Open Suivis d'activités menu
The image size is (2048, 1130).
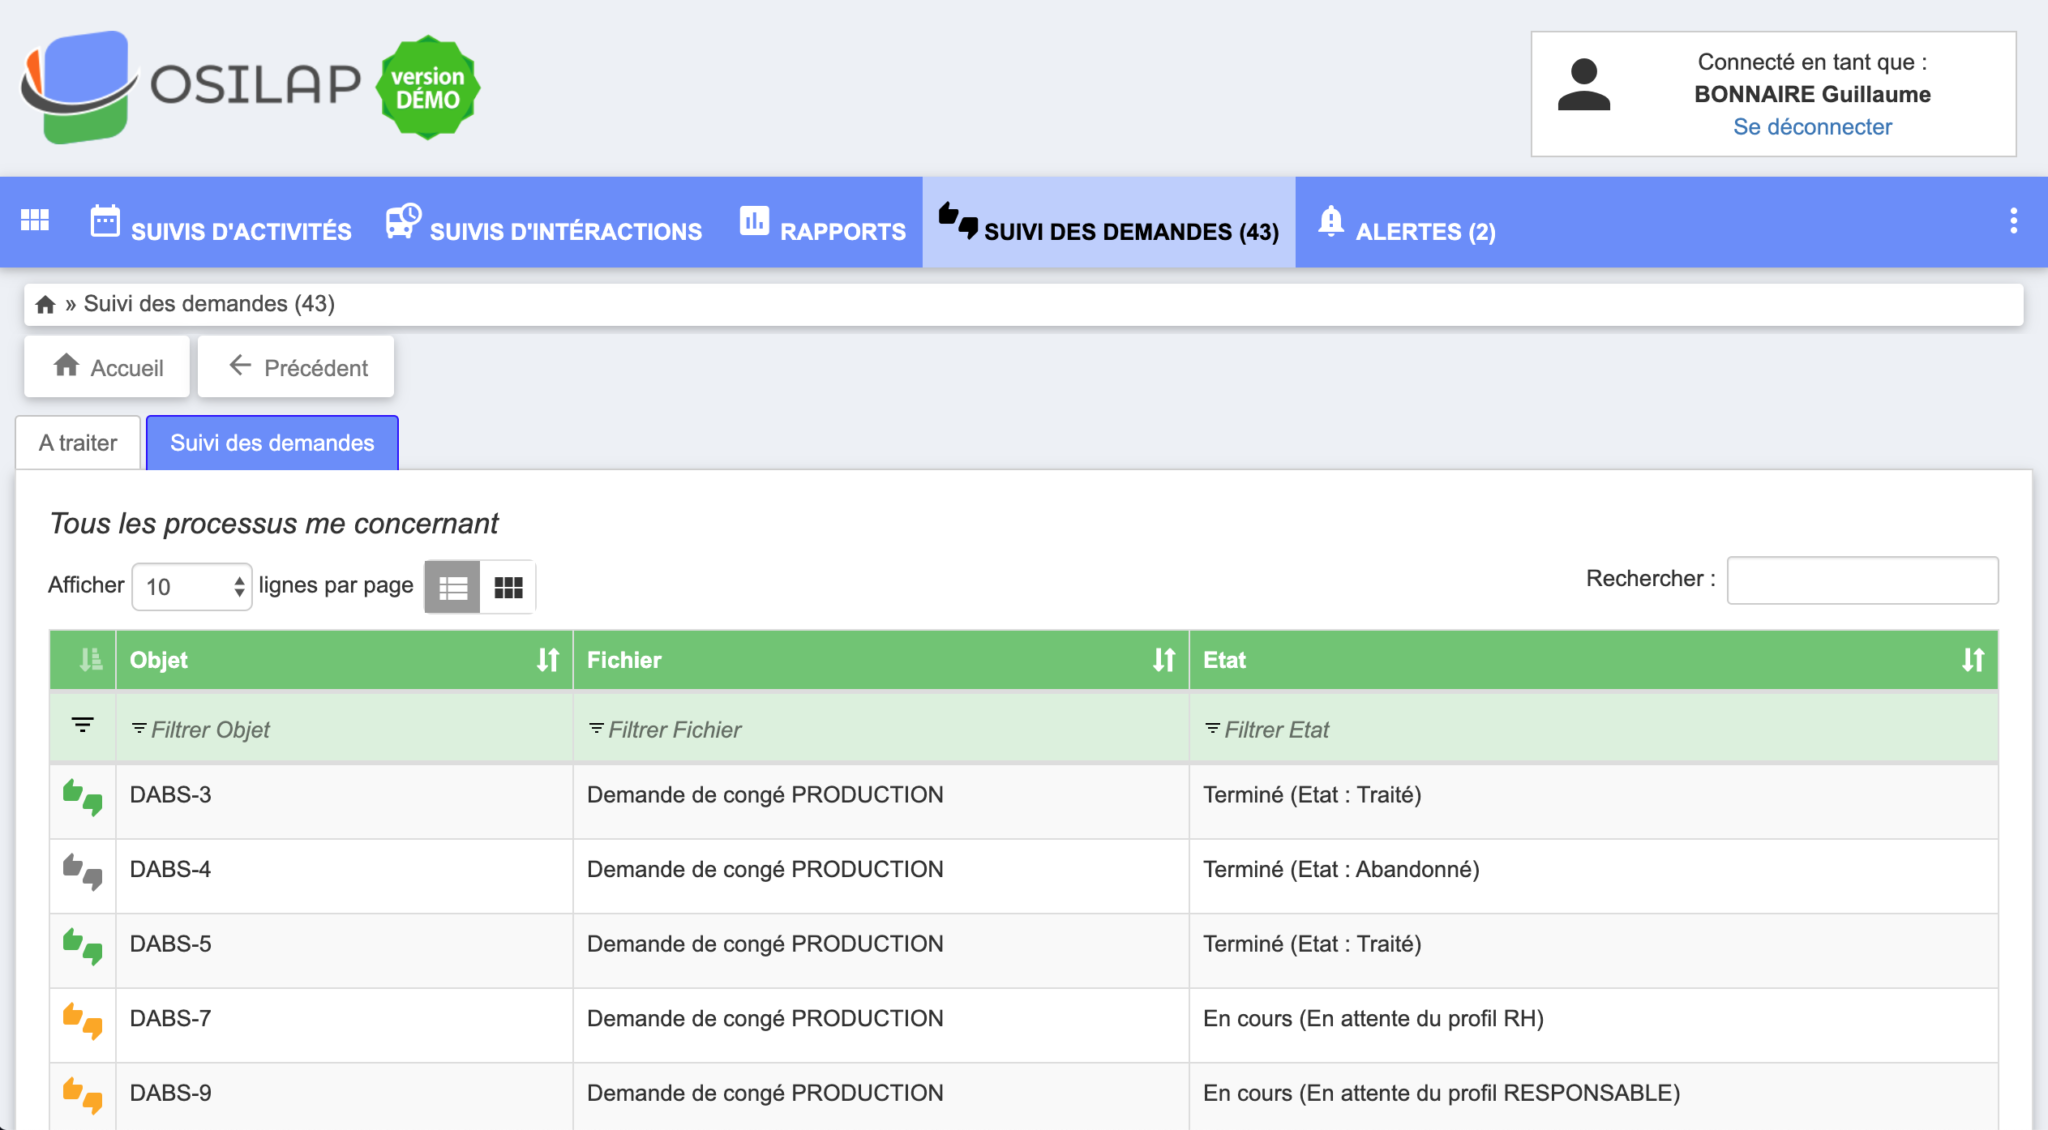221,223
